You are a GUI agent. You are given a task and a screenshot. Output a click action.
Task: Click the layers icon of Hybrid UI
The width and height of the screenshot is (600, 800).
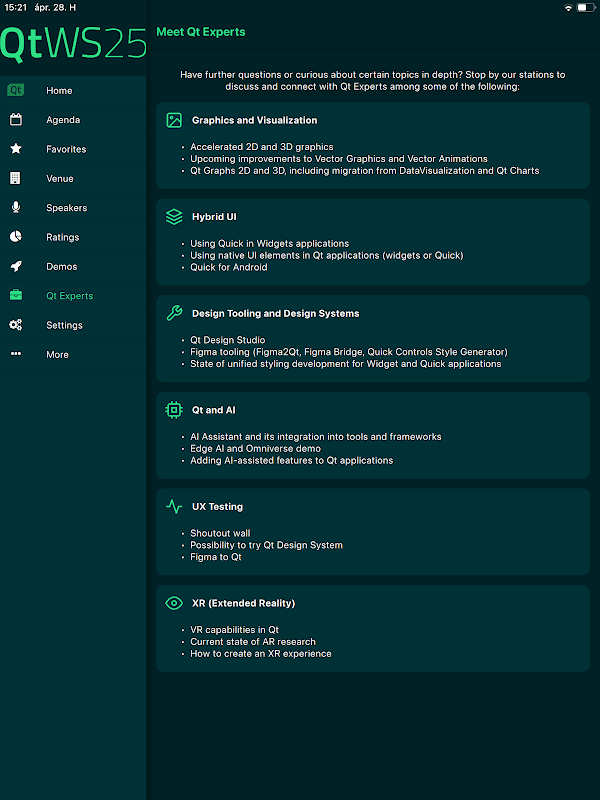(x=174, y=217)
